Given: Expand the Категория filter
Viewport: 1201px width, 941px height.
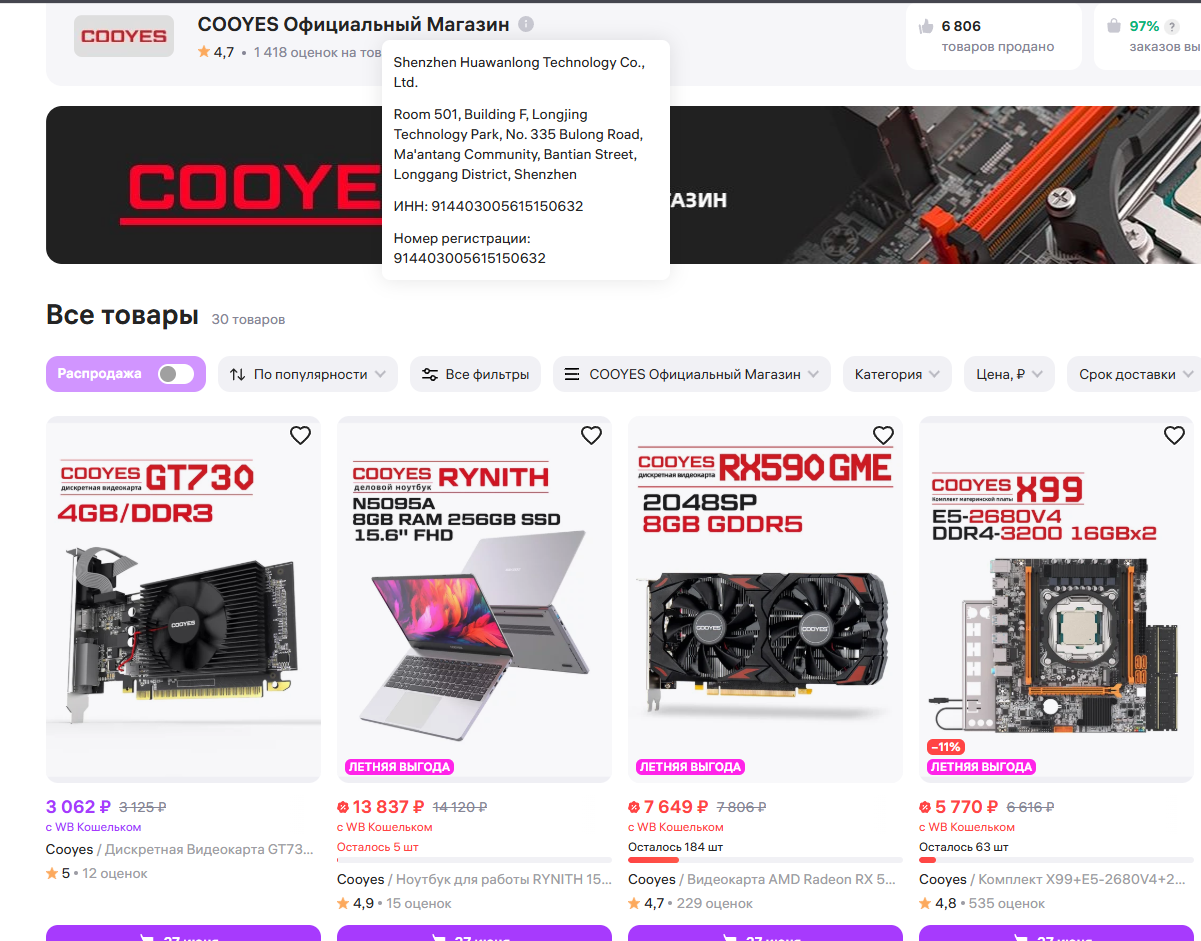Looking at the screenshot, I should pyautogui.click(x=897, y=374).
